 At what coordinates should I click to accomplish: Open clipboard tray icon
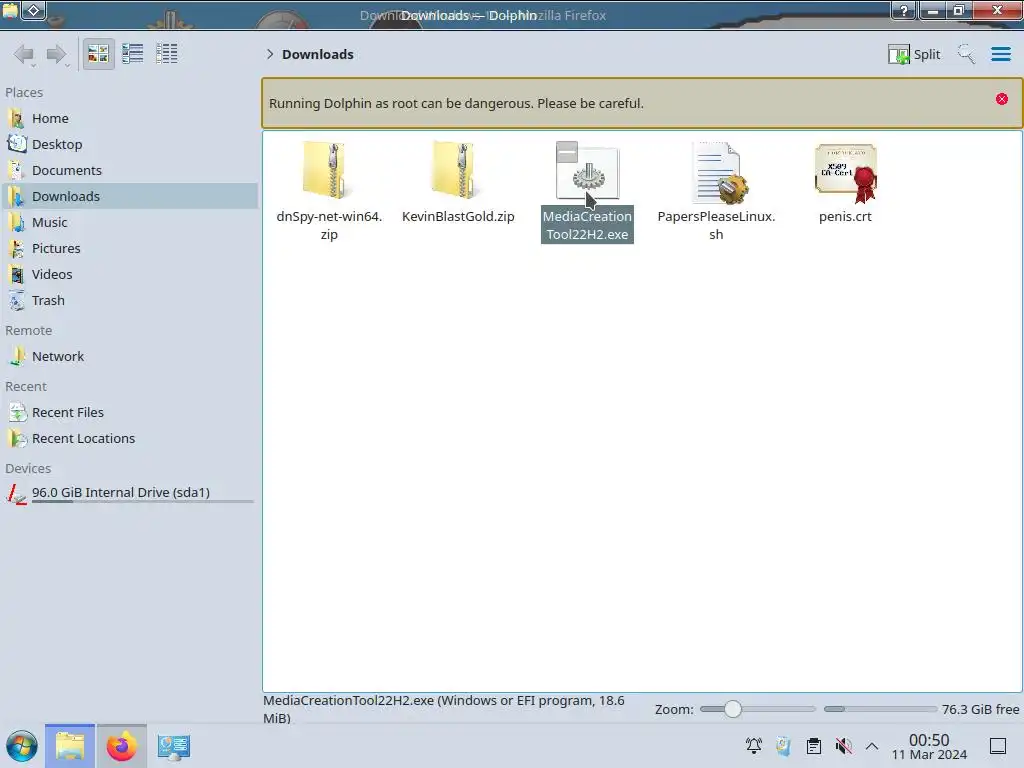(814, 746)
